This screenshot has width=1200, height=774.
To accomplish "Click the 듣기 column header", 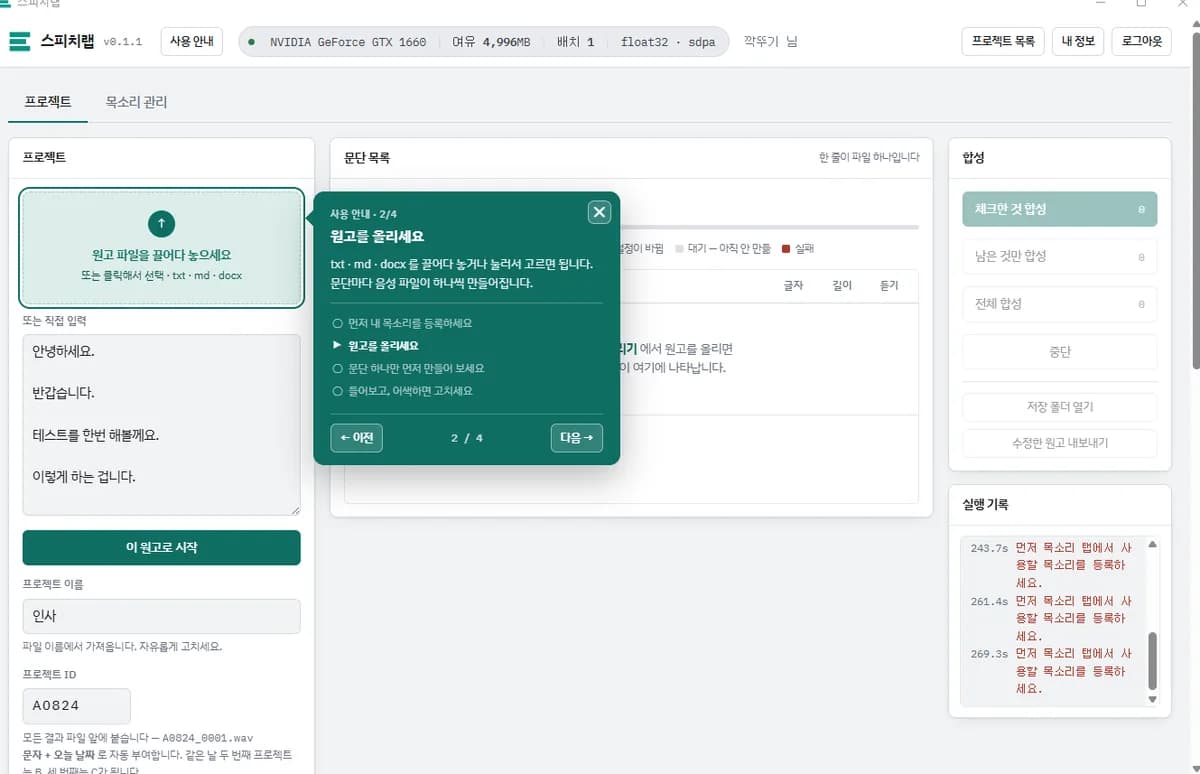I will coord(889,286).
